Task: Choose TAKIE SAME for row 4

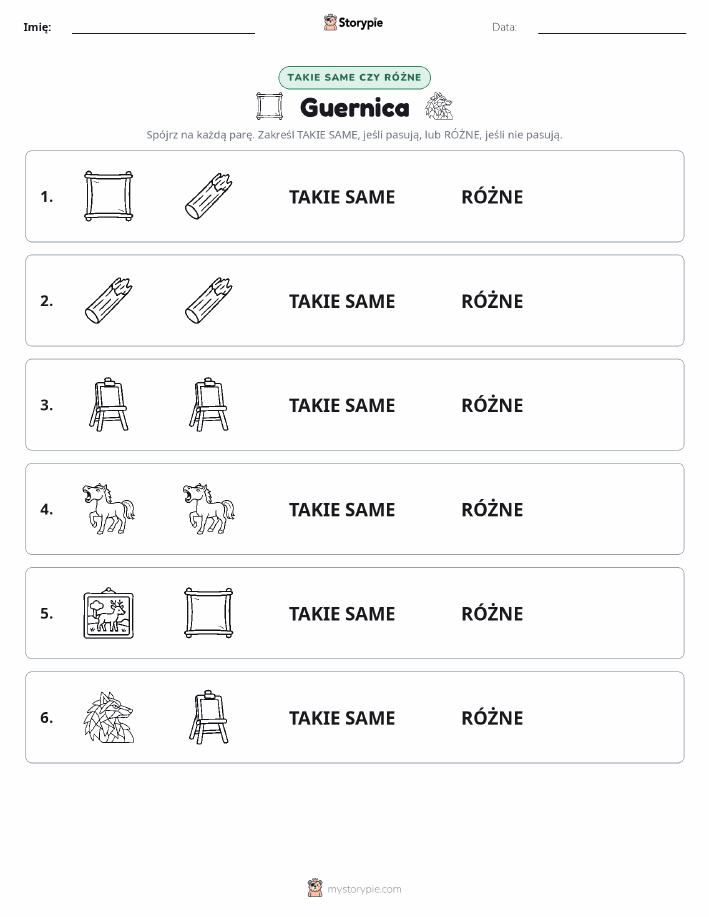Action: point(342,509)
